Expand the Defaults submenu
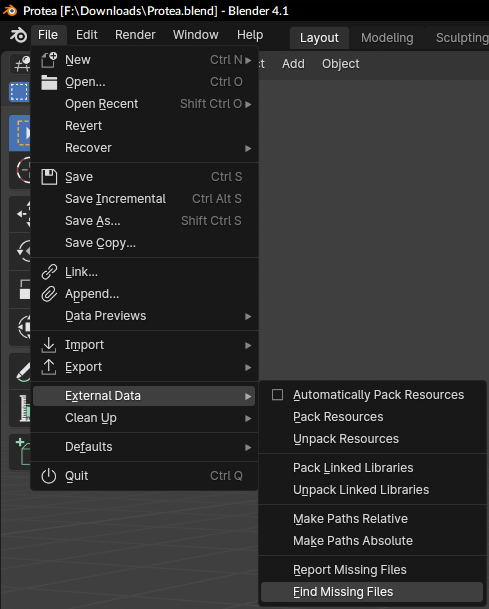The width and height of the screenshot is (489, 609). (x=144, y=447)
